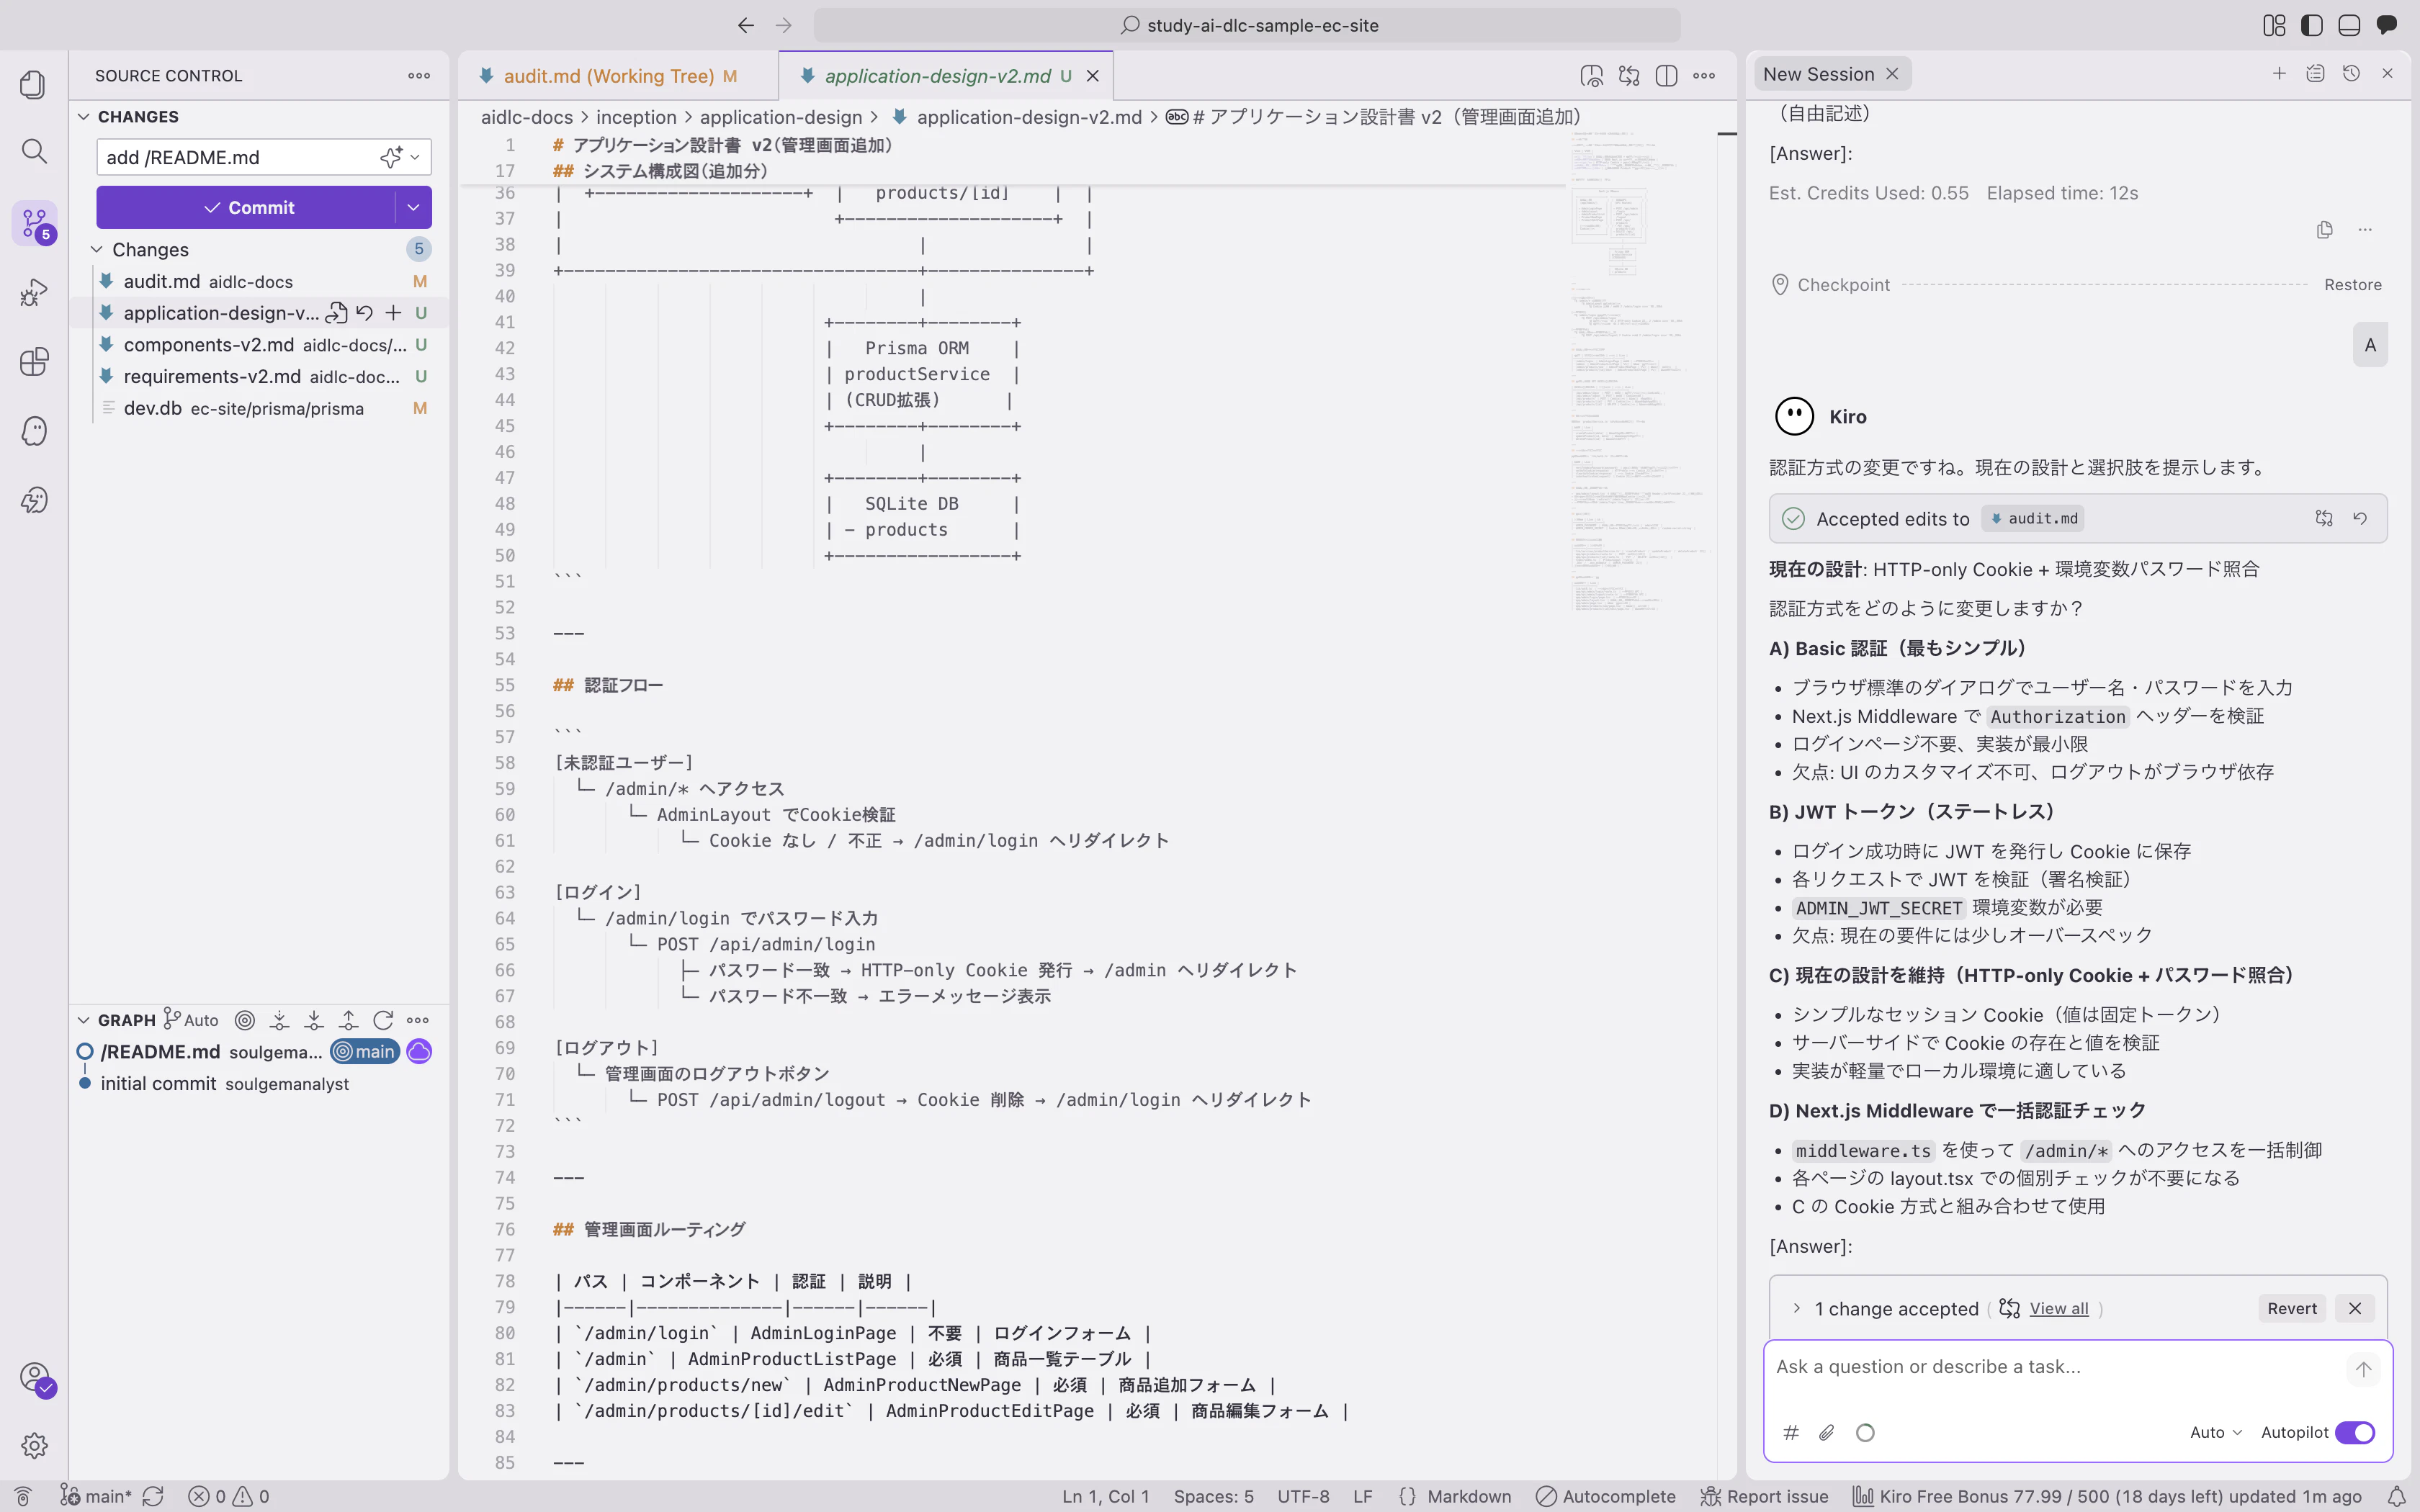2420x1512 pixels.
Task: Attach a file with the paperclip icon
Action: [x=1827, y=1433]
